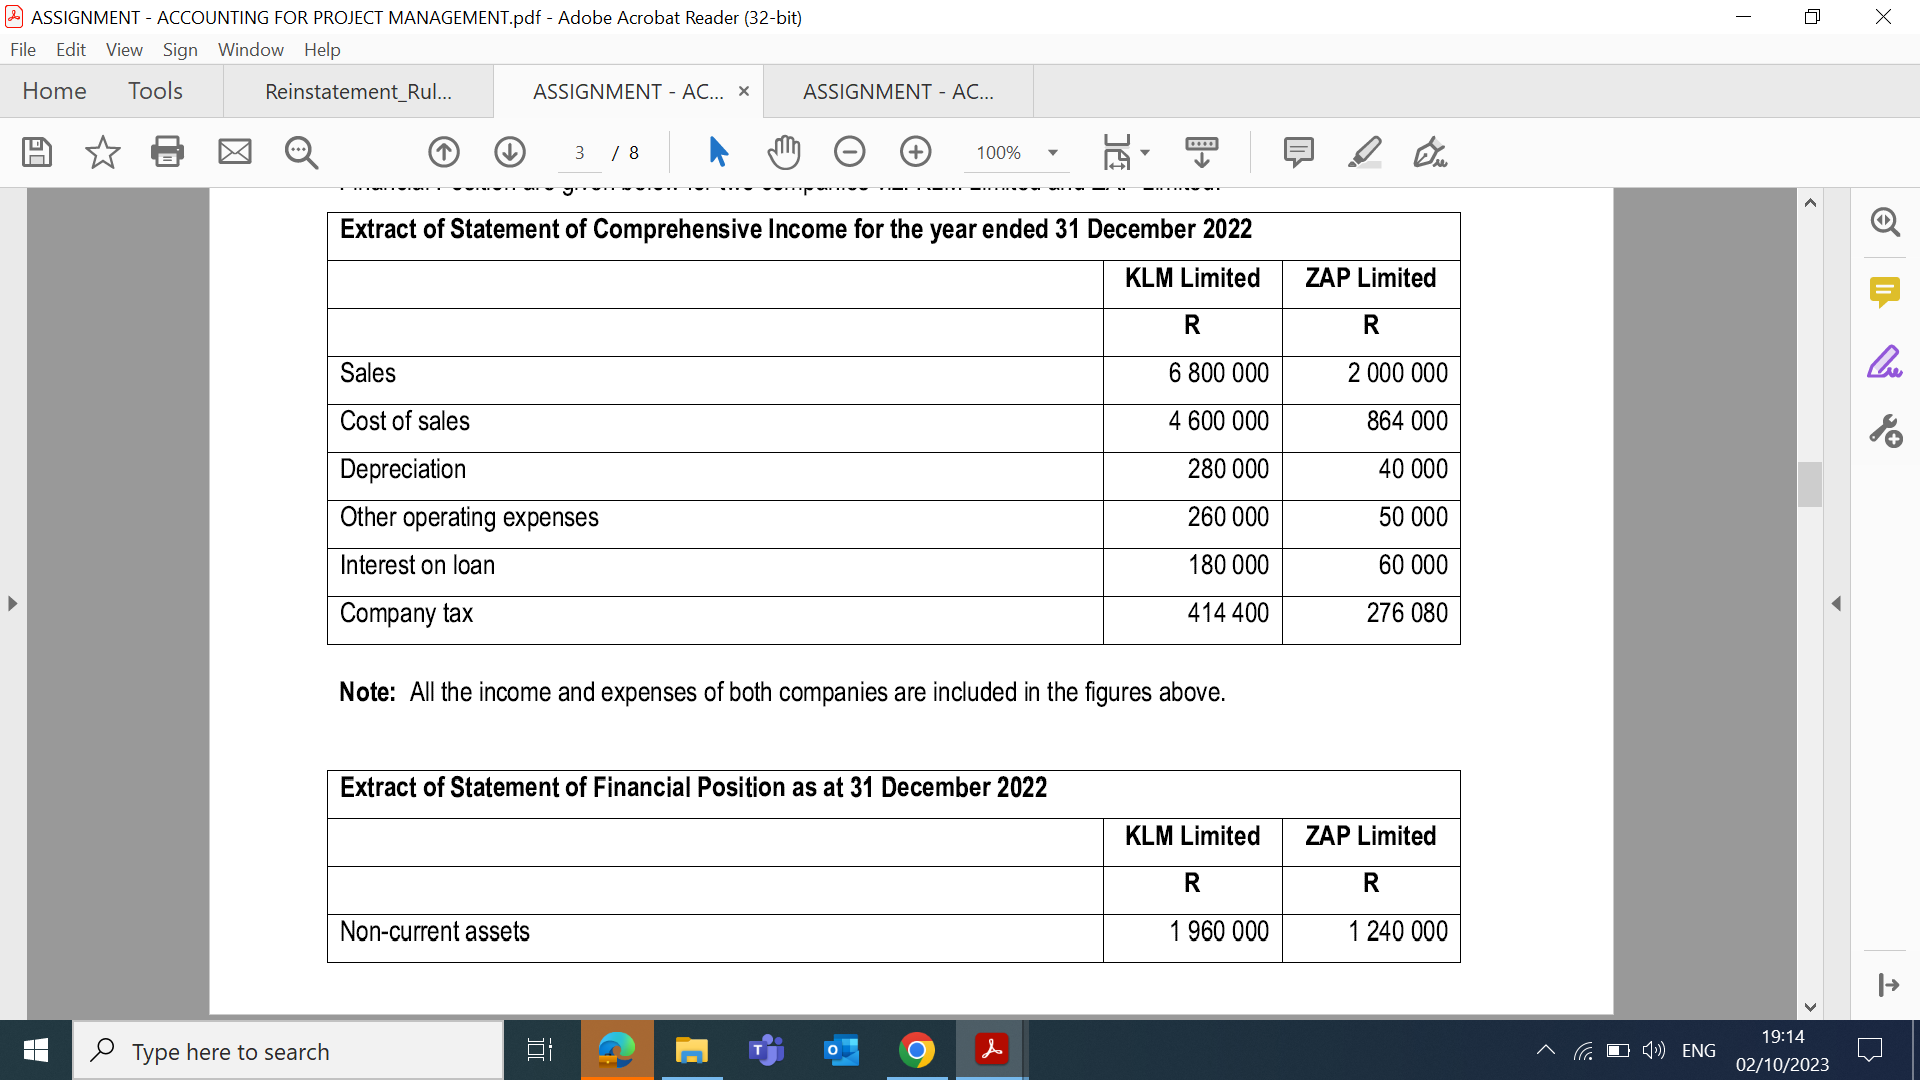Launch Google Chrome from taskbar

[x=916, y=1050]
